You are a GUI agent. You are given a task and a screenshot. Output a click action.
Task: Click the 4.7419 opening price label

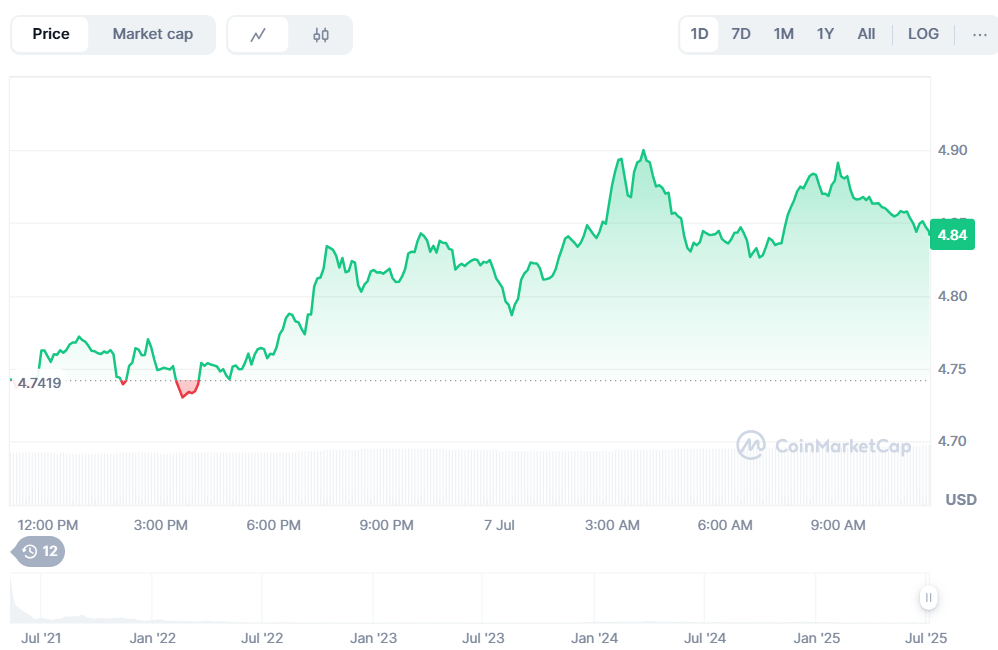point(39,382)
